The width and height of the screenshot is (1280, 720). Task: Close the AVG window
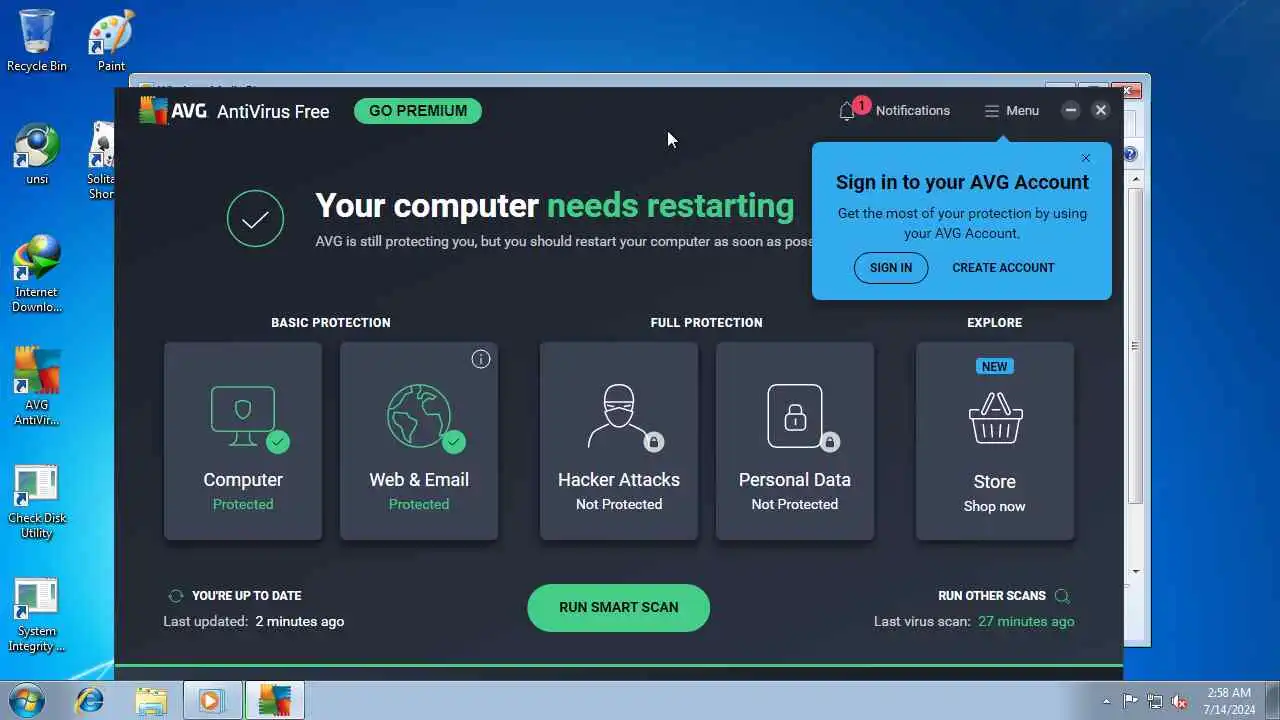click(x=1101, y=110)
